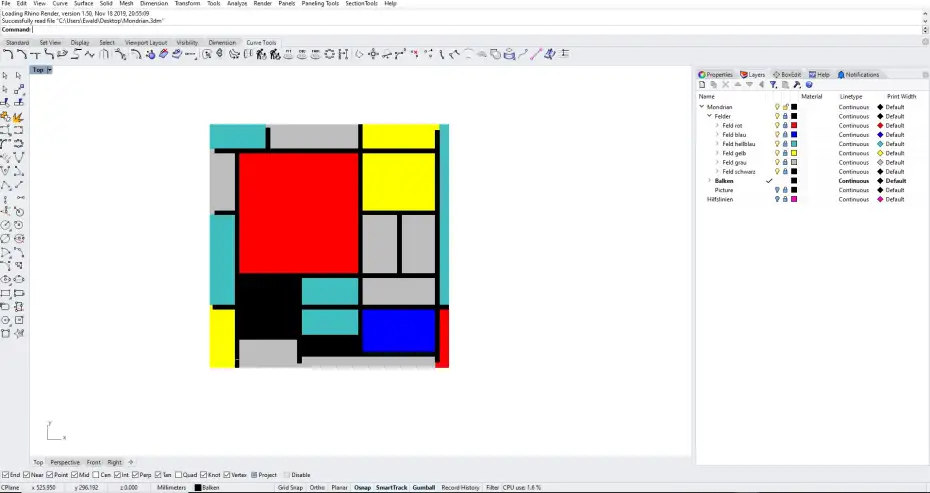The image size is (930, 493).
Task: Toggle Gumball in status bar
Action: pyautogui.click(x=423, y=488)
